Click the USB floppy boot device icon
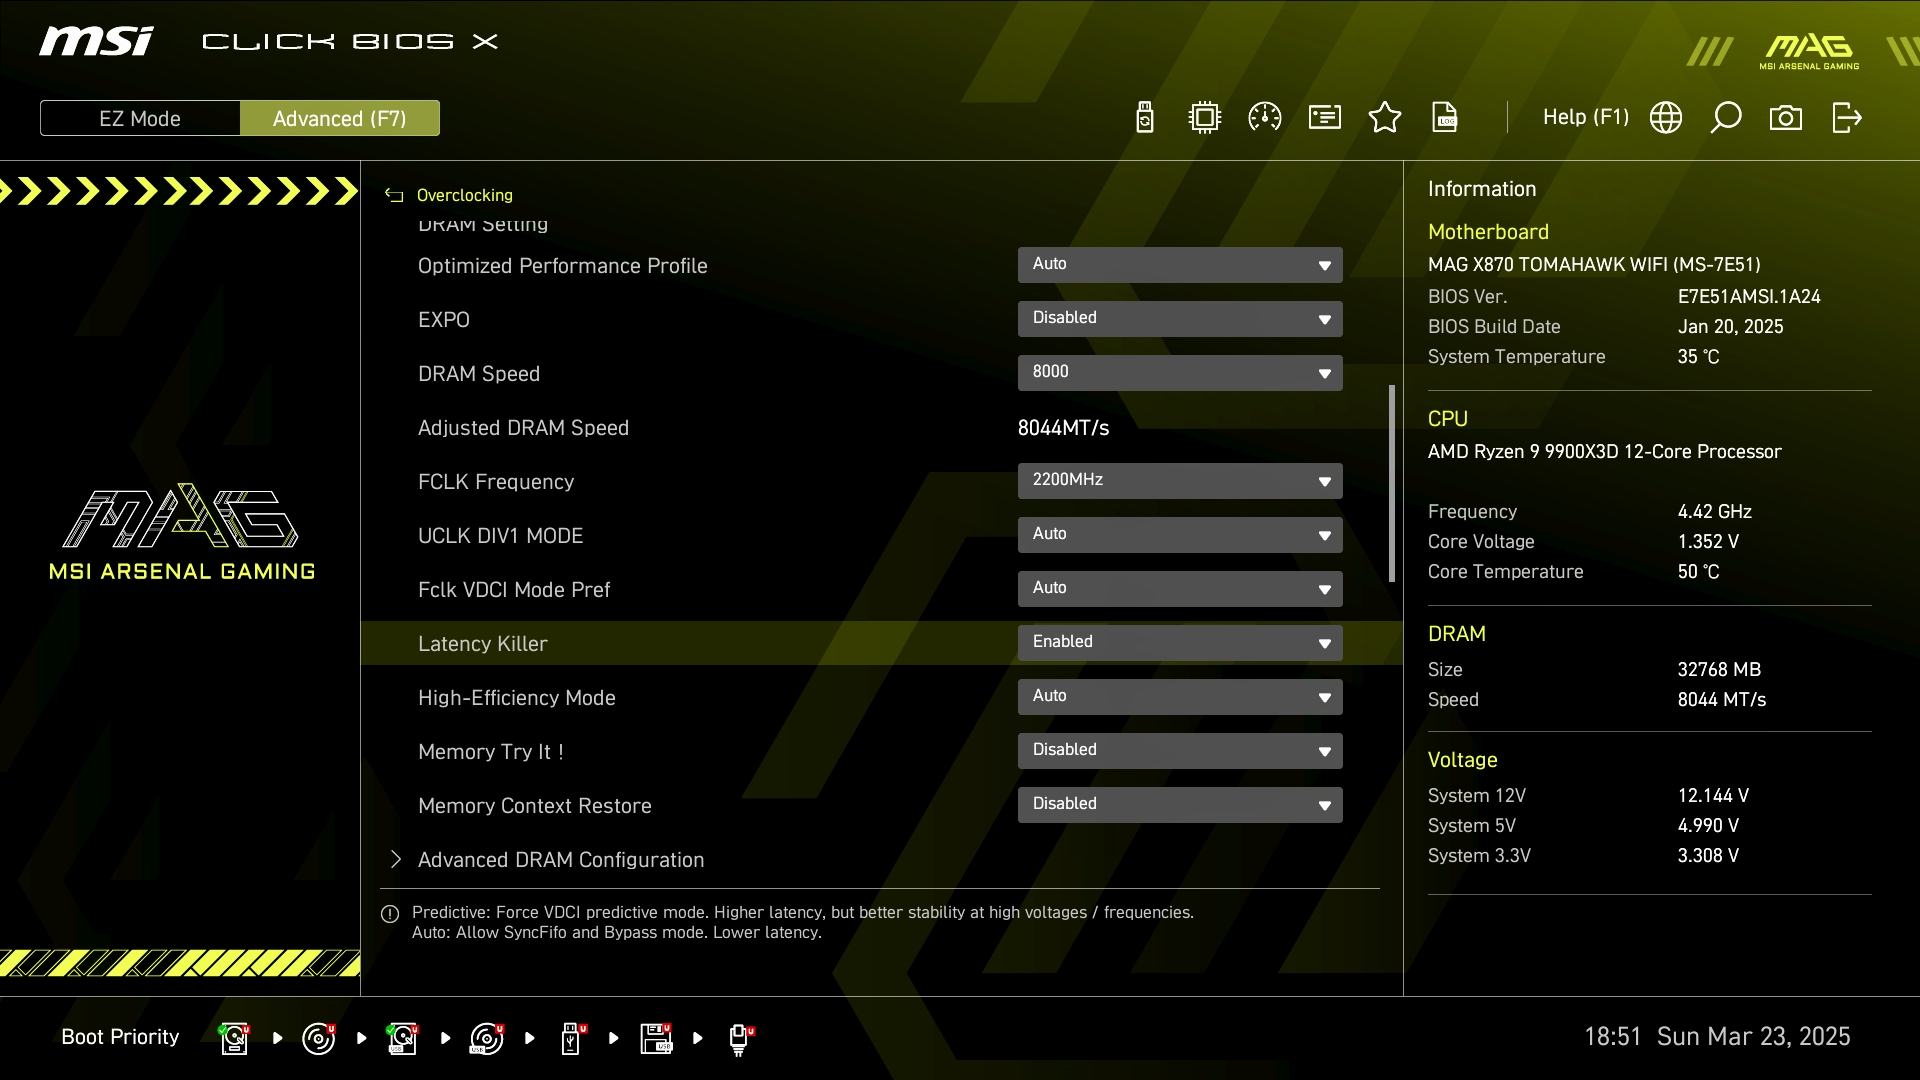This screenshot has width=1920, height=1080. [x=657, y=1038]
